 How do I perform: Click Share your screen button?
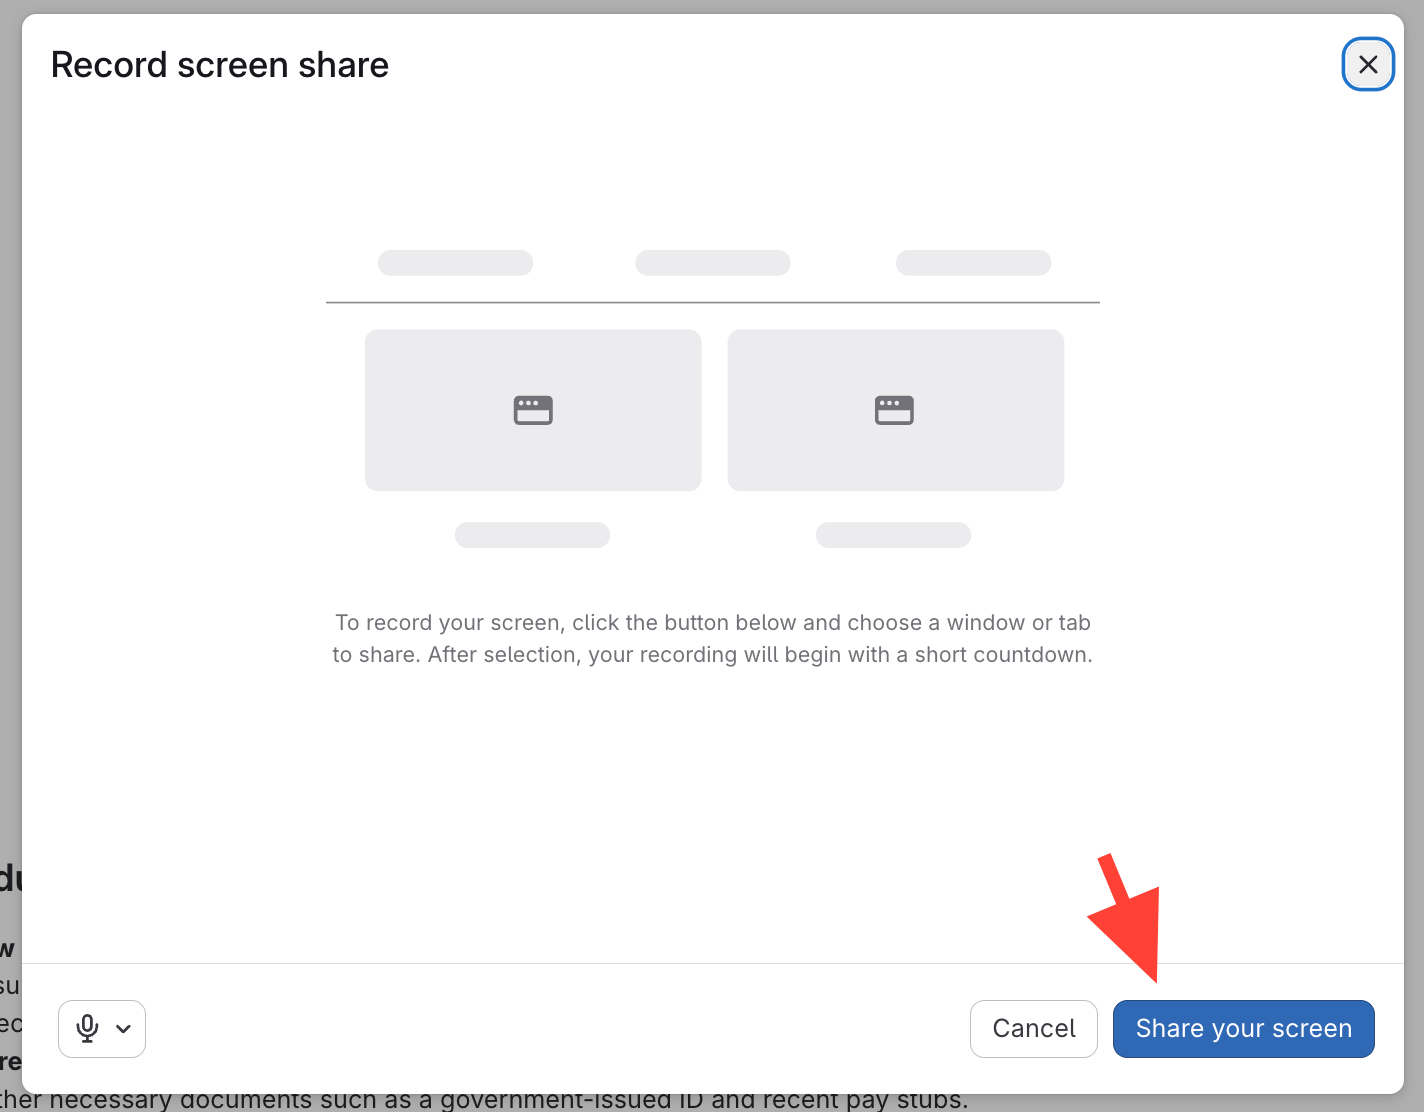tap(1243, 1029)
